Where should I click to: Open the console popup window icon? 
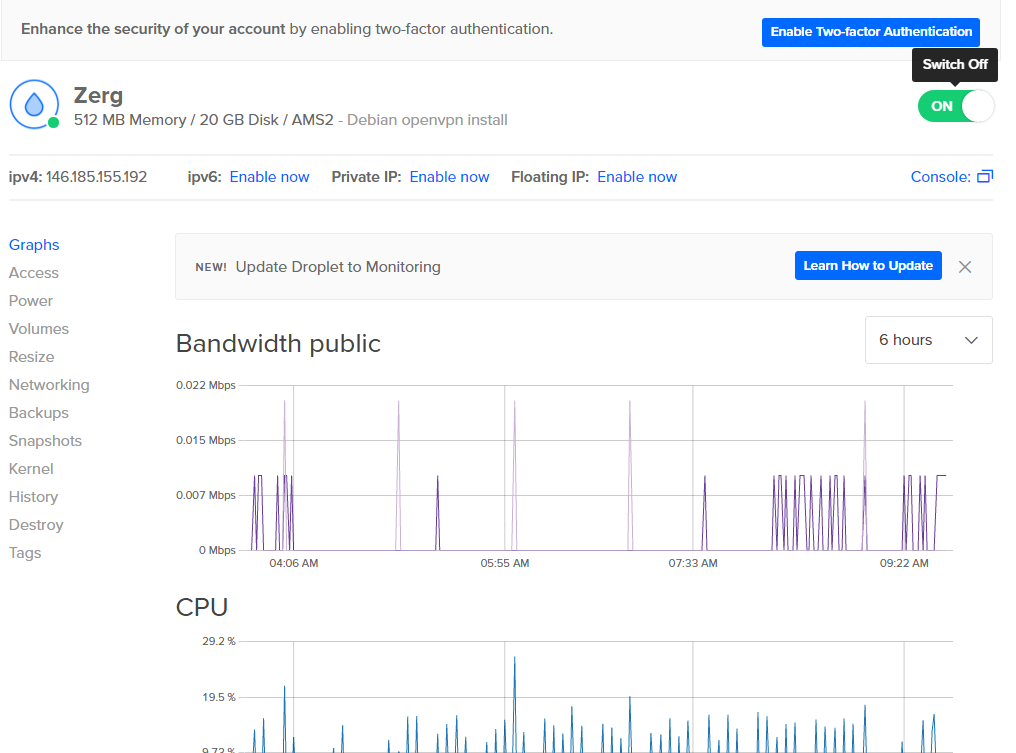coord(985,176)
